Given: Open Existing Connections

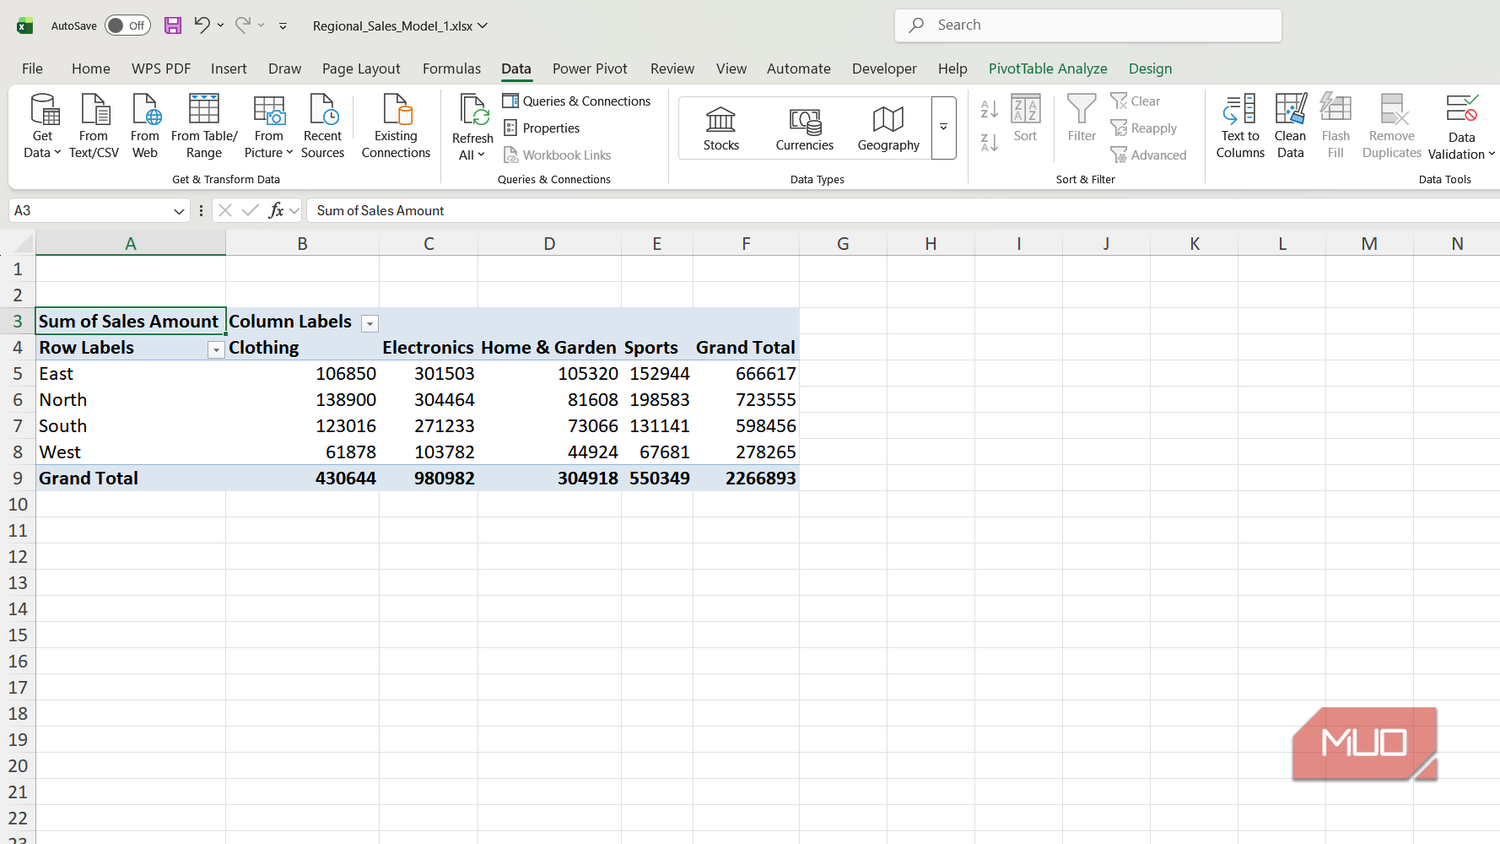Looking at the screenshot, I should [396, 126].
